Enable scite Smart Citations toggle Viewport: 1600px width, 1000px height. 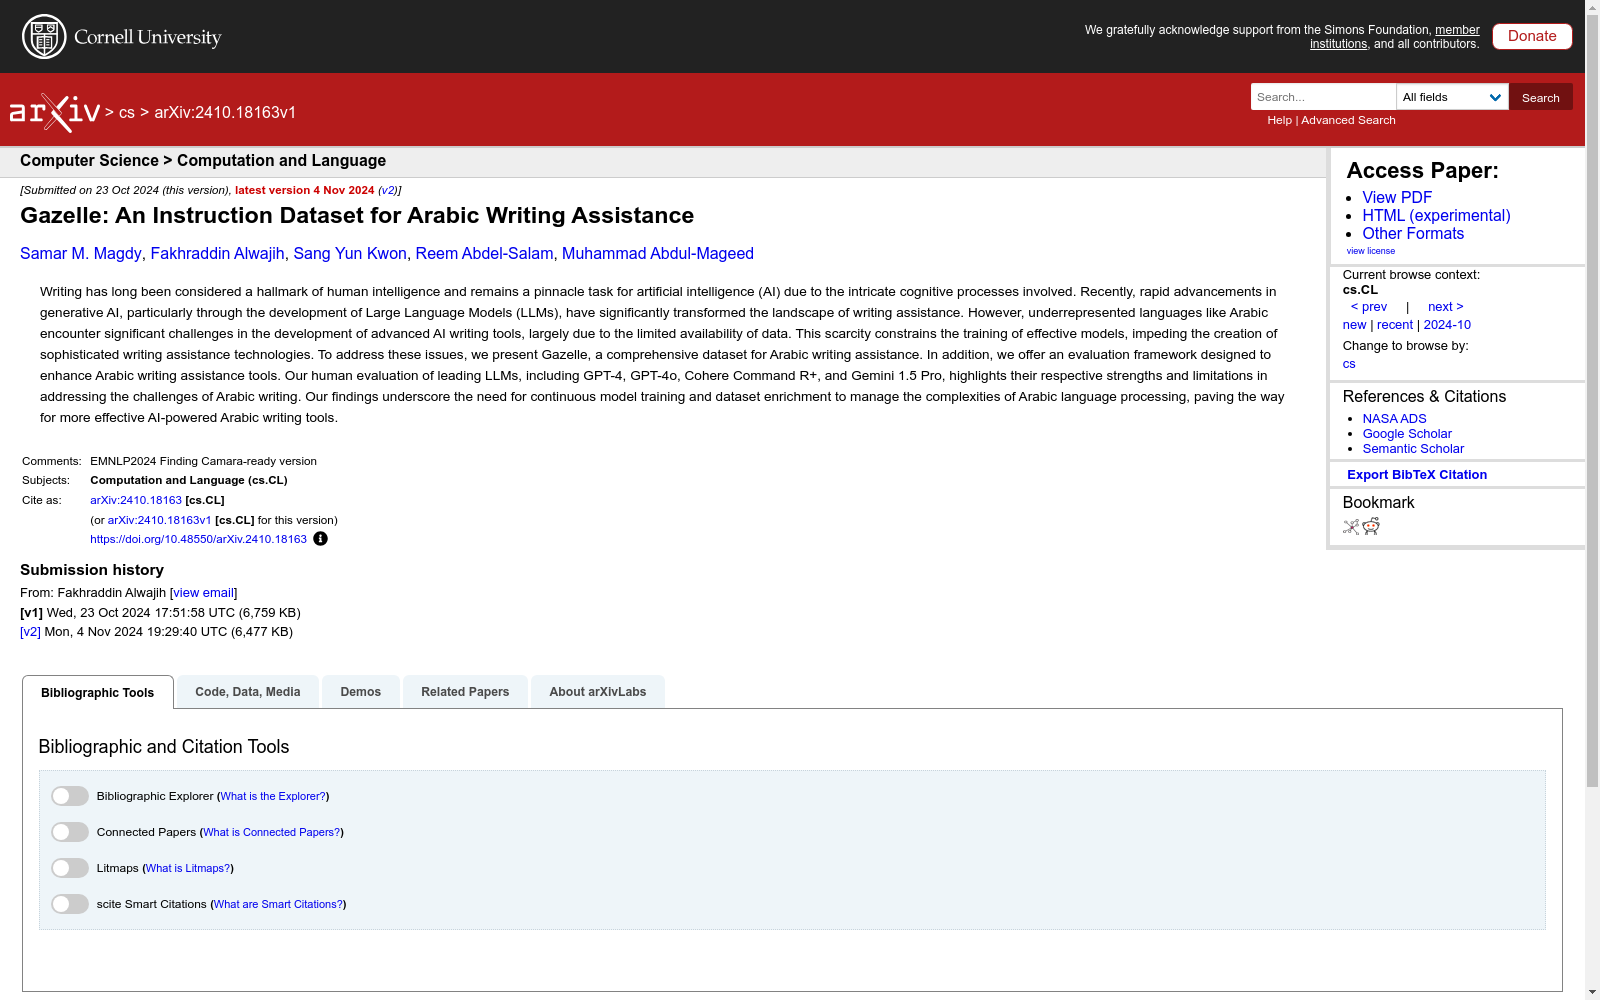point(70,904)
